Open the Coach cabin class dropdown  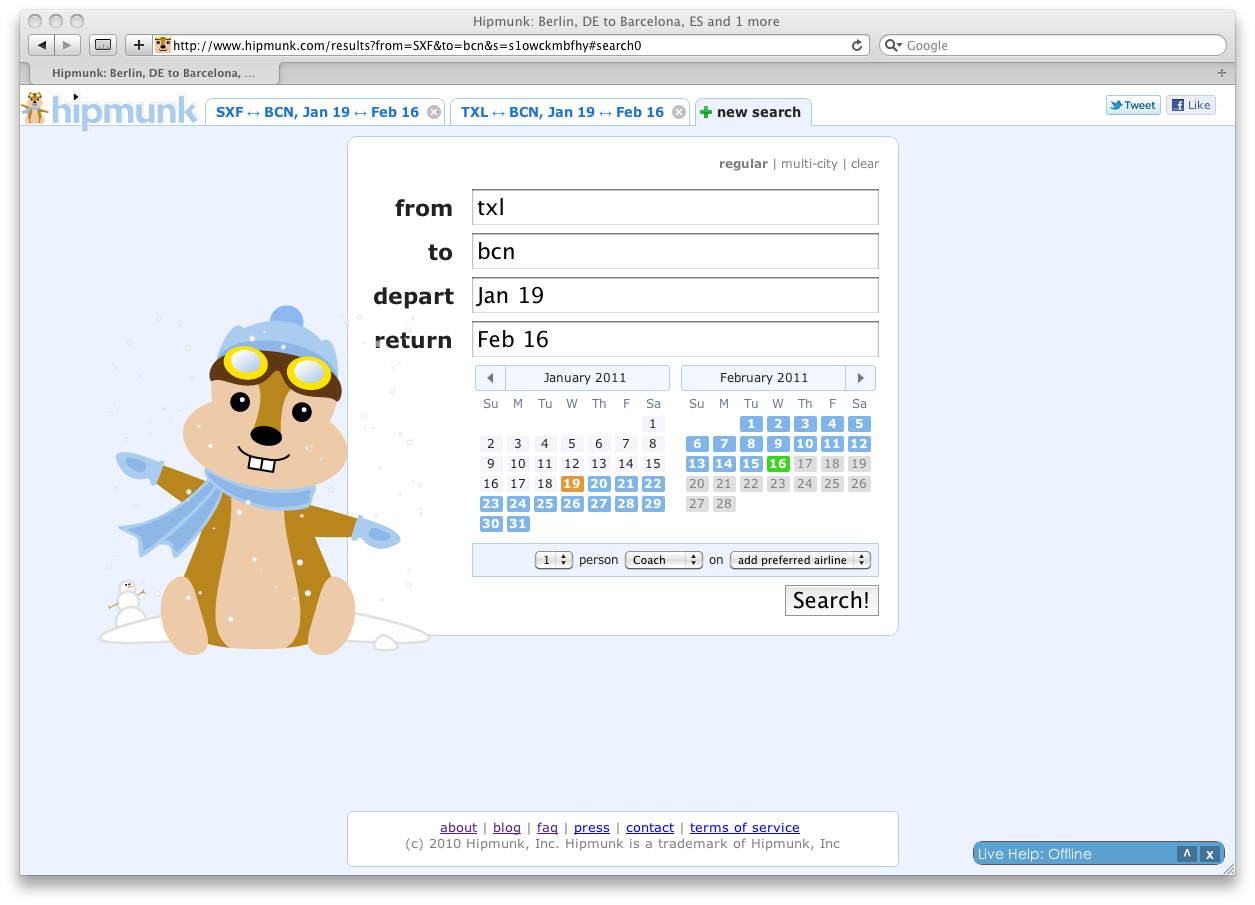[663, 560]
